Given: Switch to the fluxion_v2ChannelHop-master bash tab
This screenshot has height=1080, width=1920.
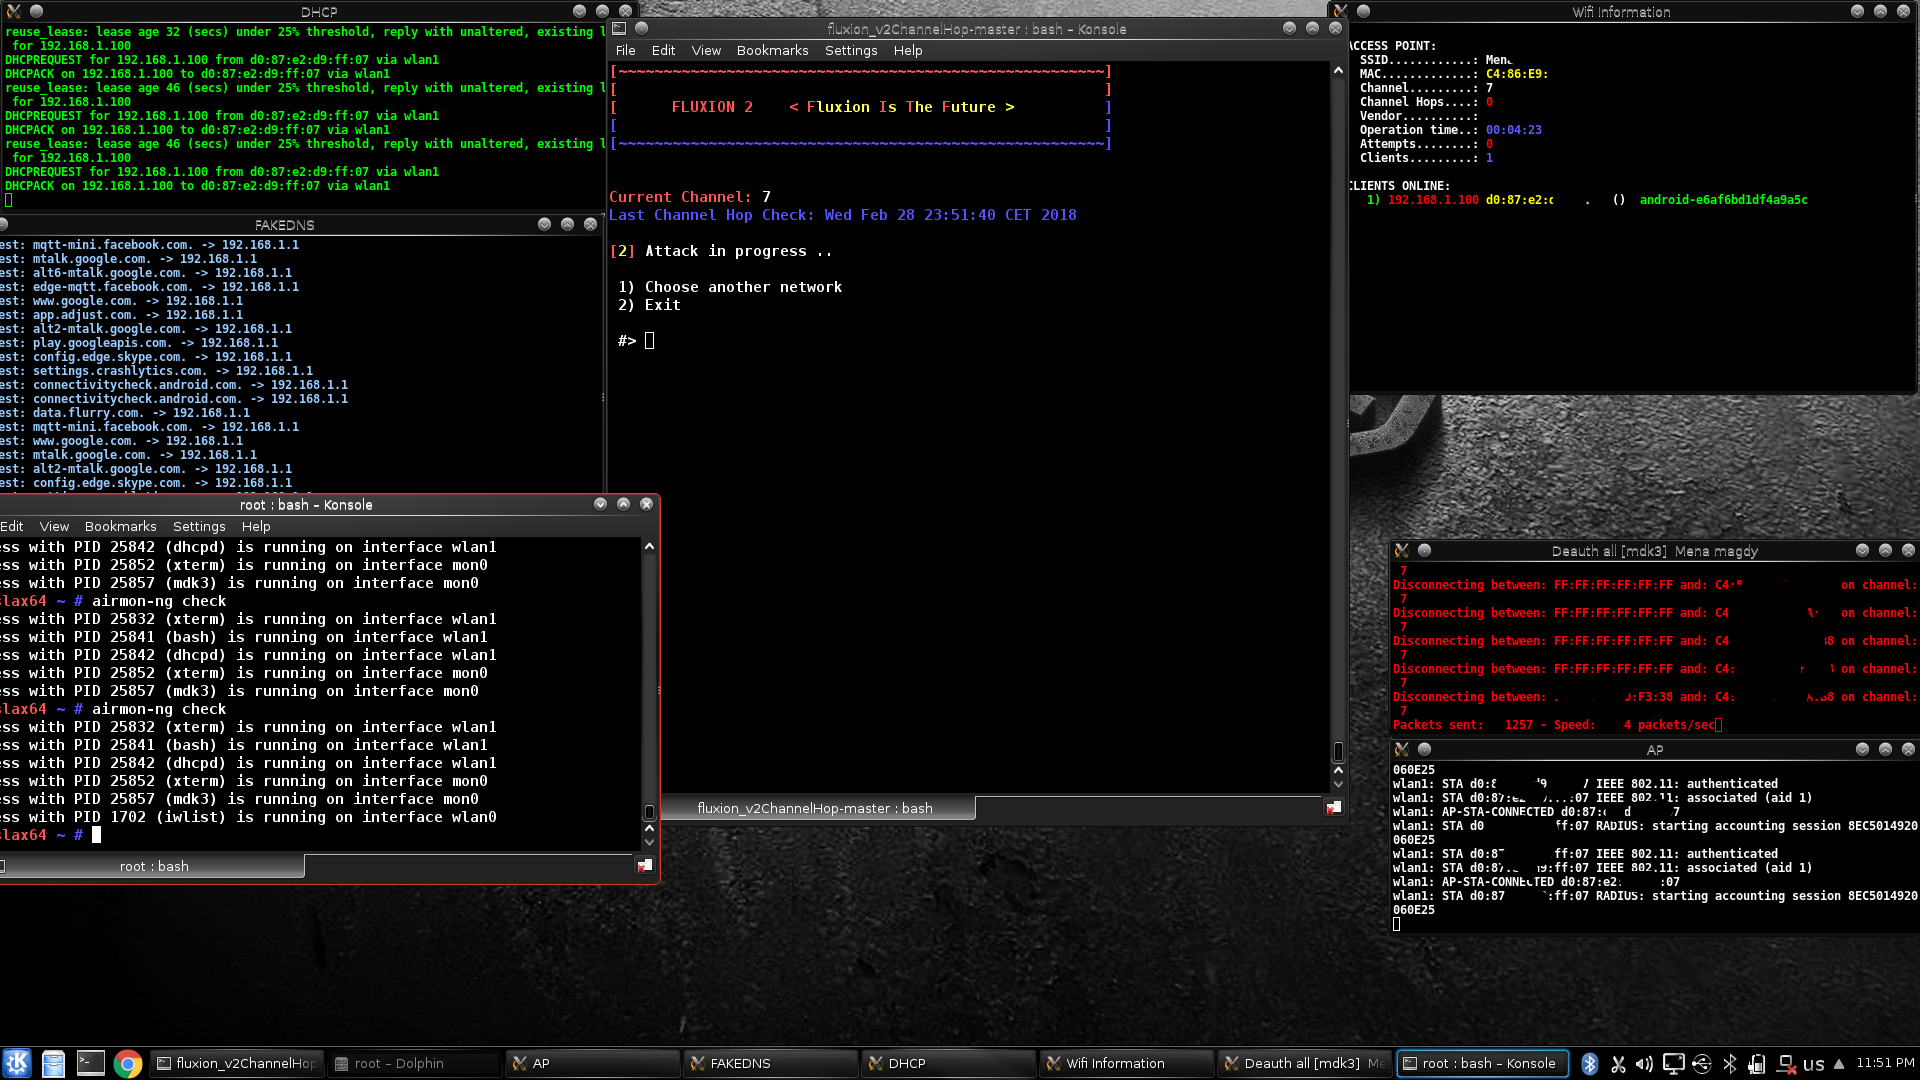Looking at the screenshot, I should (x=815, y=808).
